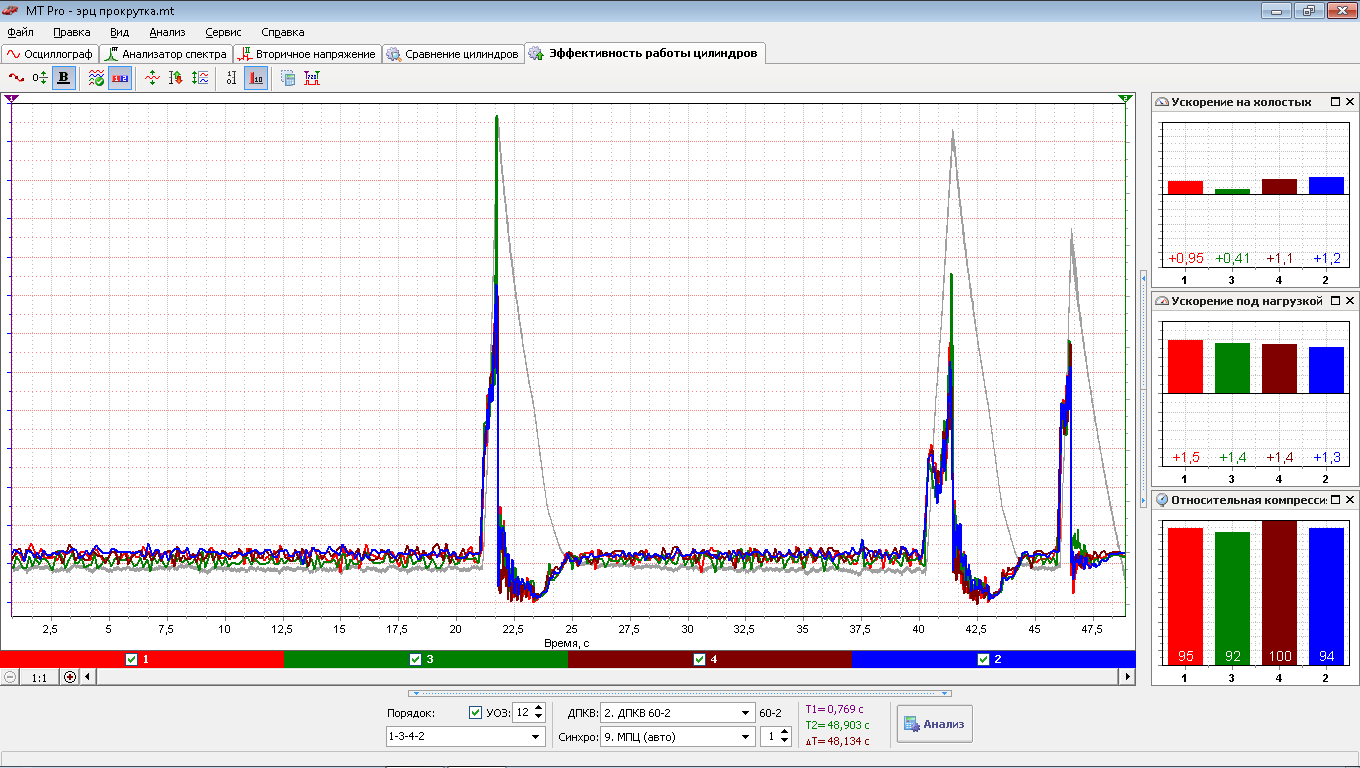1360x768 pixels.
Task: Click the Относительная компрессия panel header icon
Action: [1162, 499]
